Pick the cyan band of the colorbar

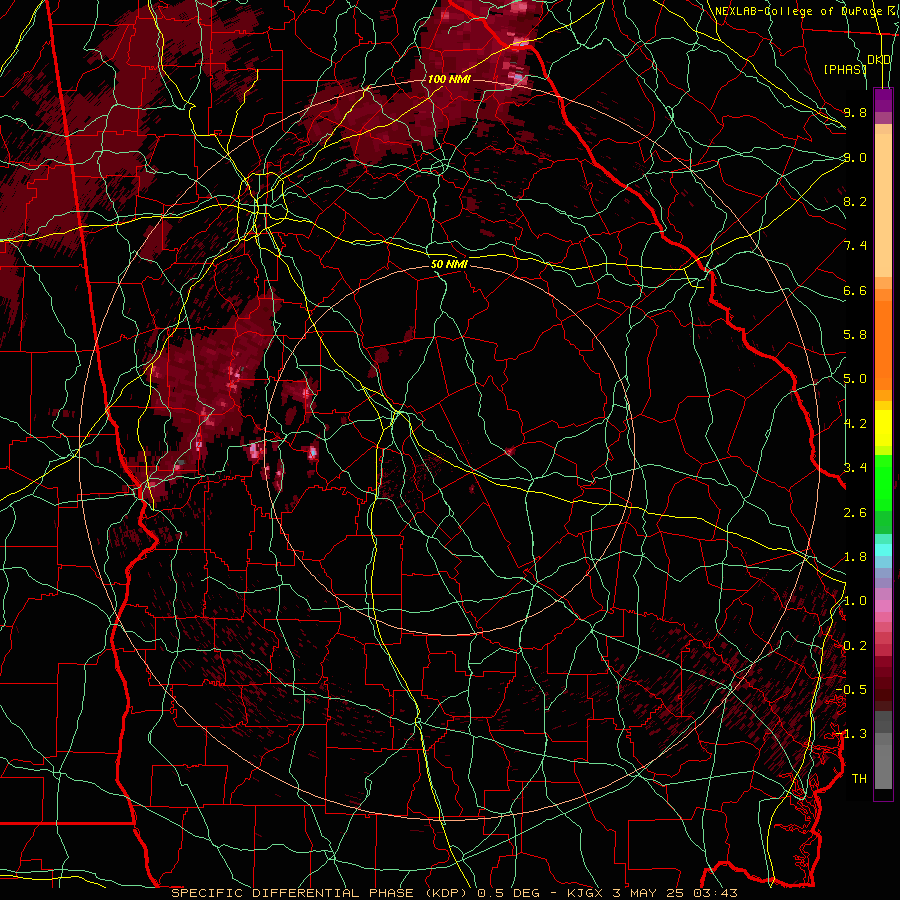pyautogui.click(x=883, y=550)
